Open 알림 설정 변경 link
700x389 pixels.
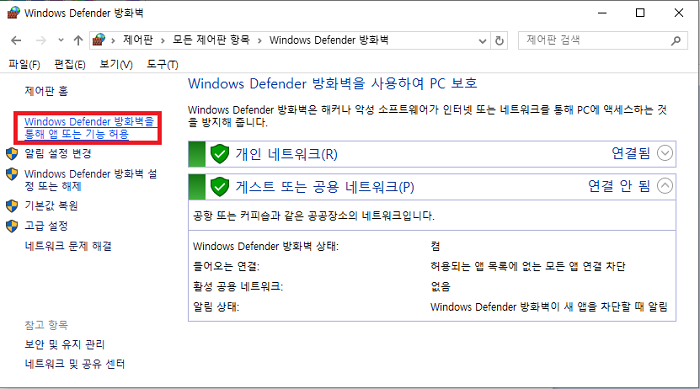pyautogui.click(x=58, y=154)
